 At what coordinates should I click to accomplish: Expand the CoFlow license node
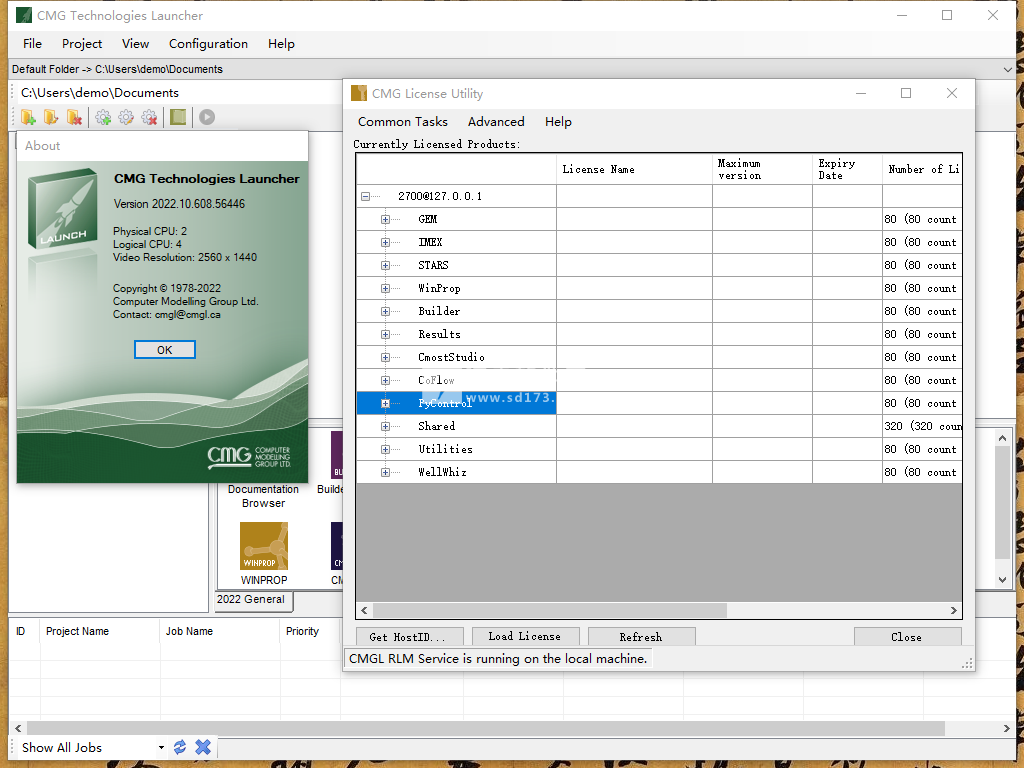pos(385,380)
